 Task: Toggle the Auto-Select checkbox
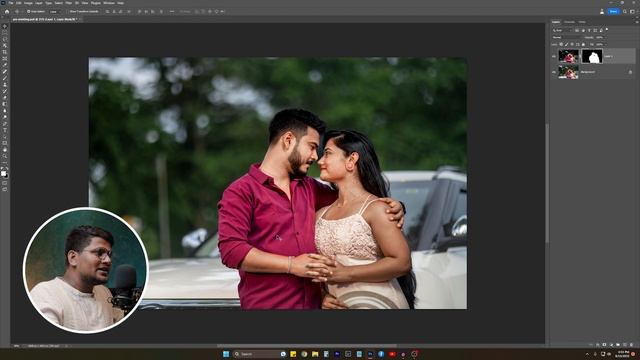[29, 11]
